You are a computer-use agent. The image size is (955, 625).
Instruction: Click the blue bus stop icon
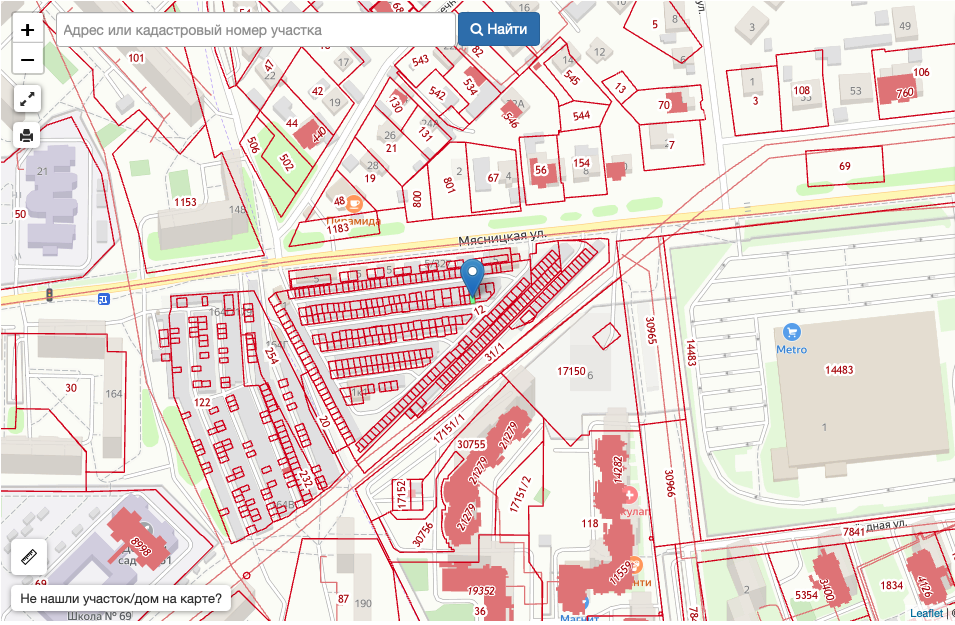pyautogui.click(x=103, y=298)
